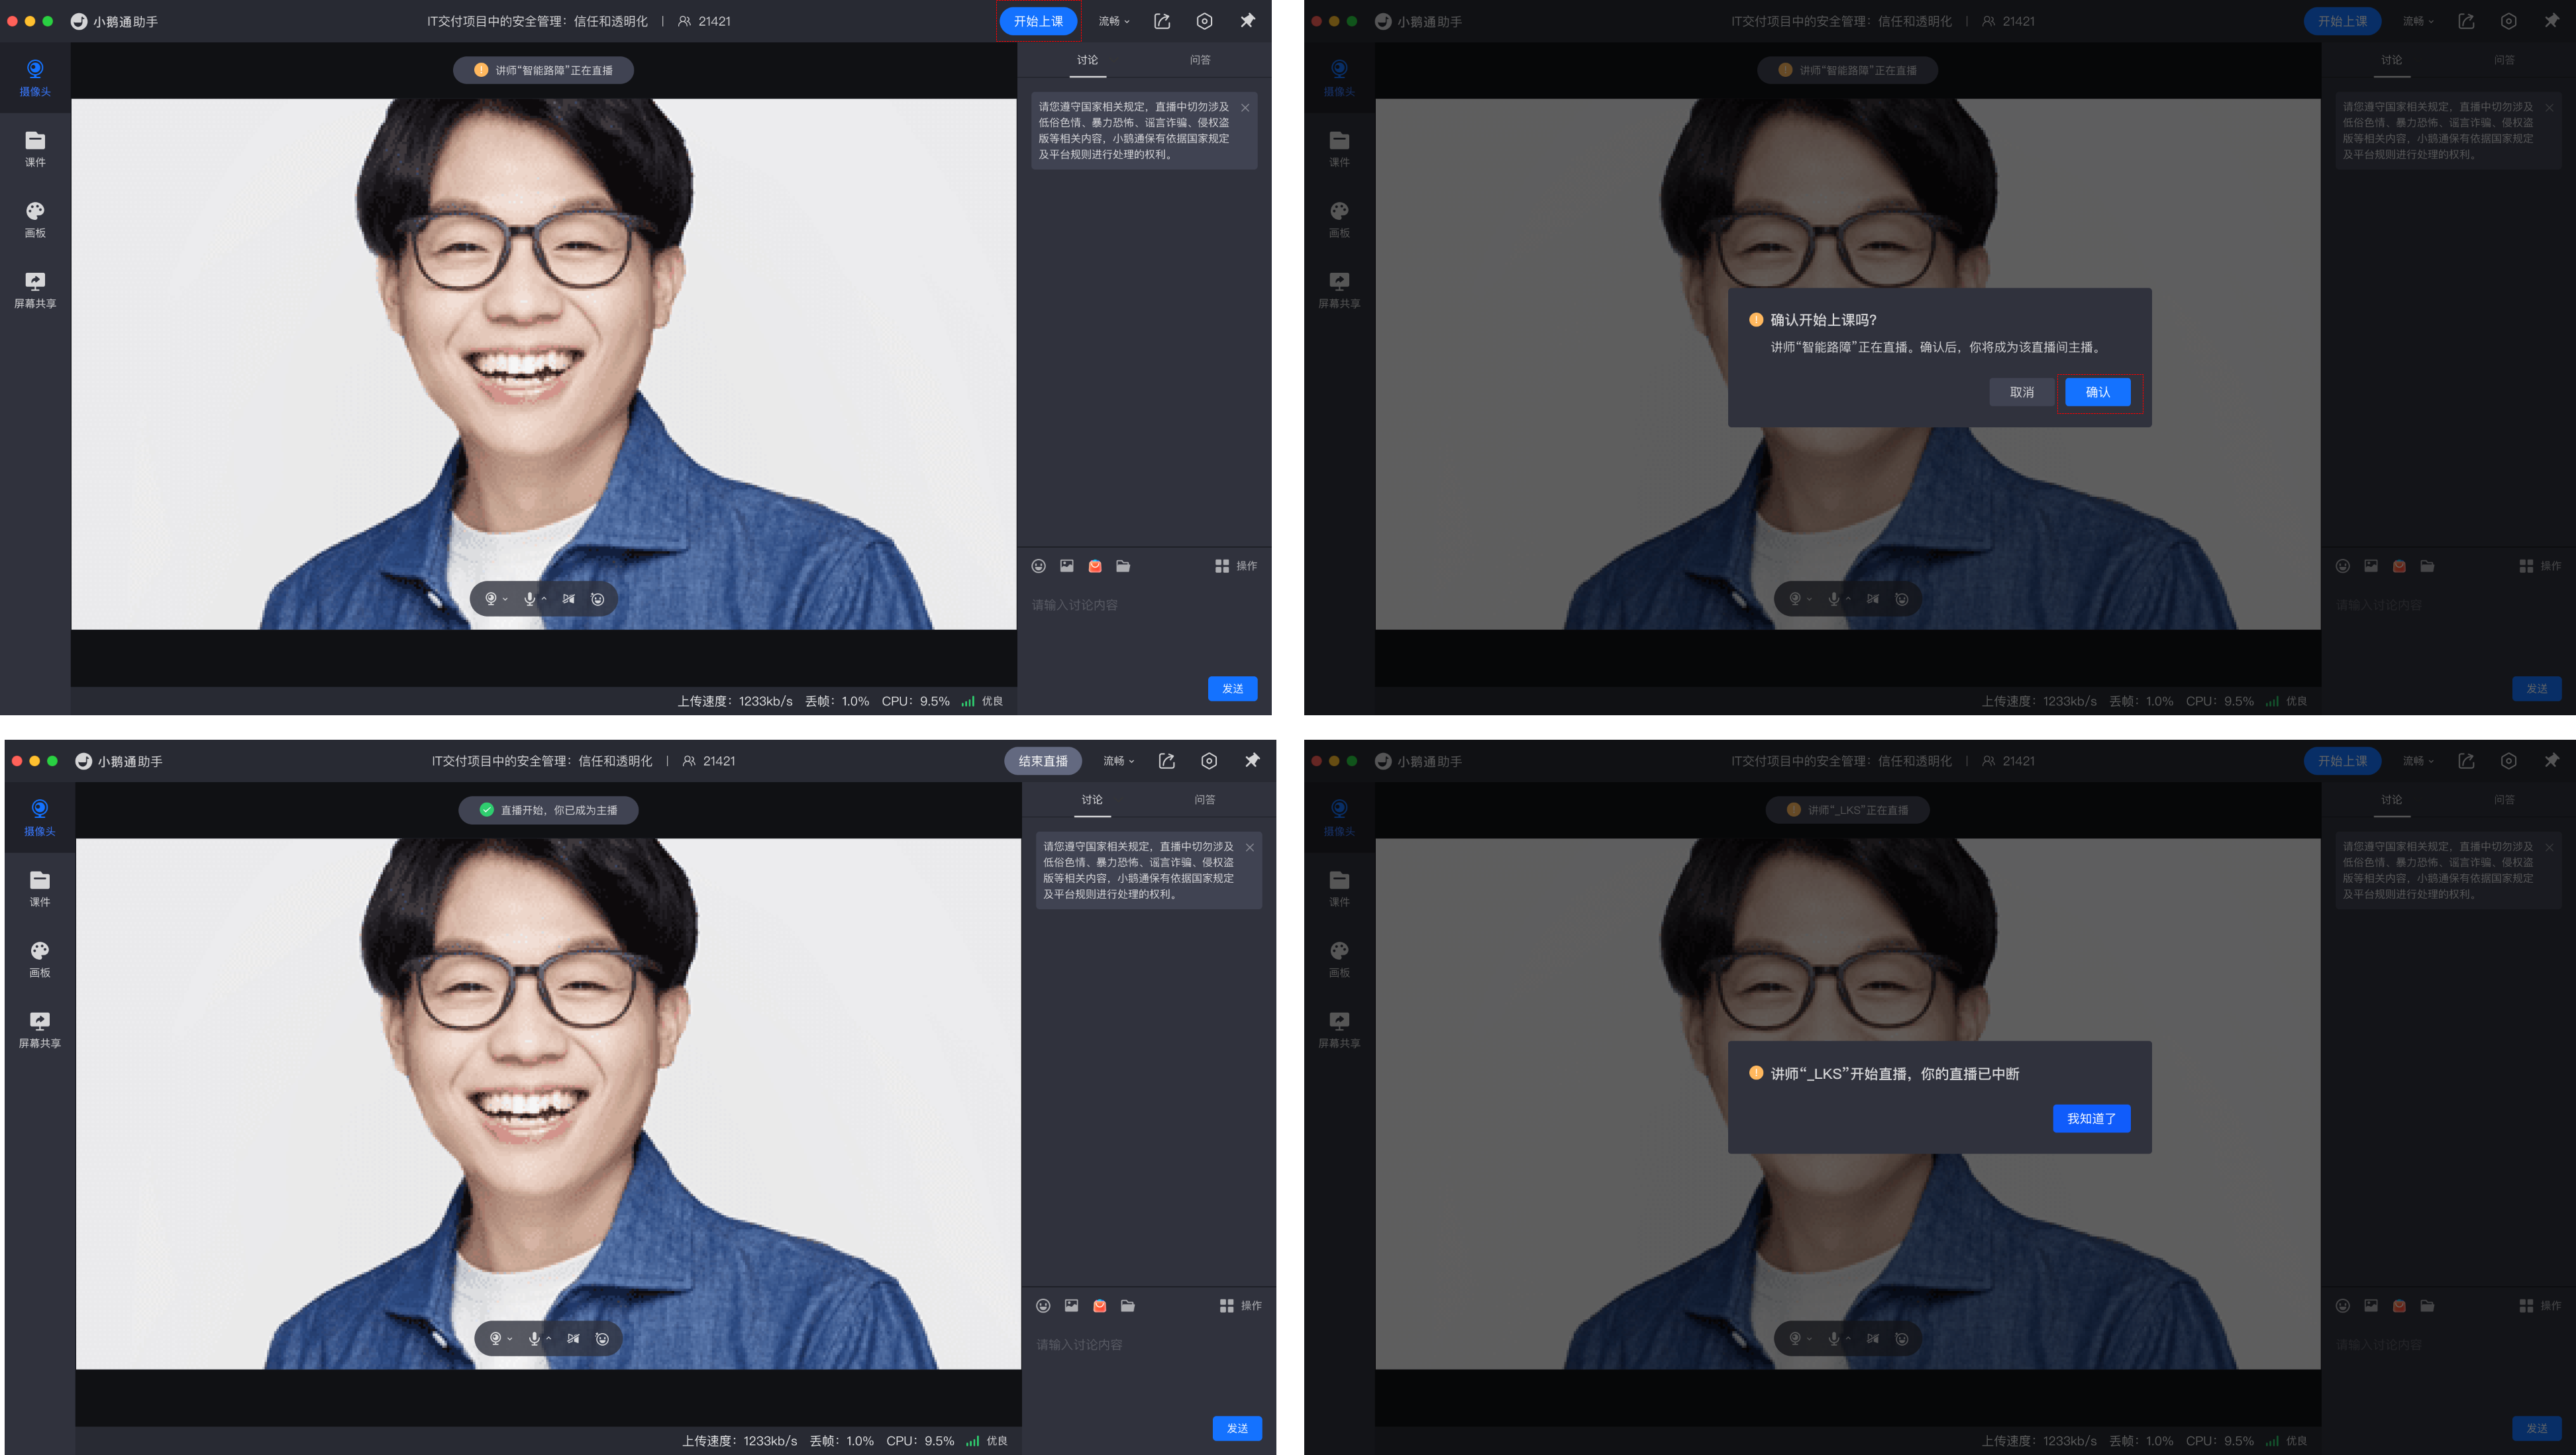Open 画板 in the undimmed 开始上课 window
The height and width of the screenshot is (1455, 2576).
tap(35, 219)
